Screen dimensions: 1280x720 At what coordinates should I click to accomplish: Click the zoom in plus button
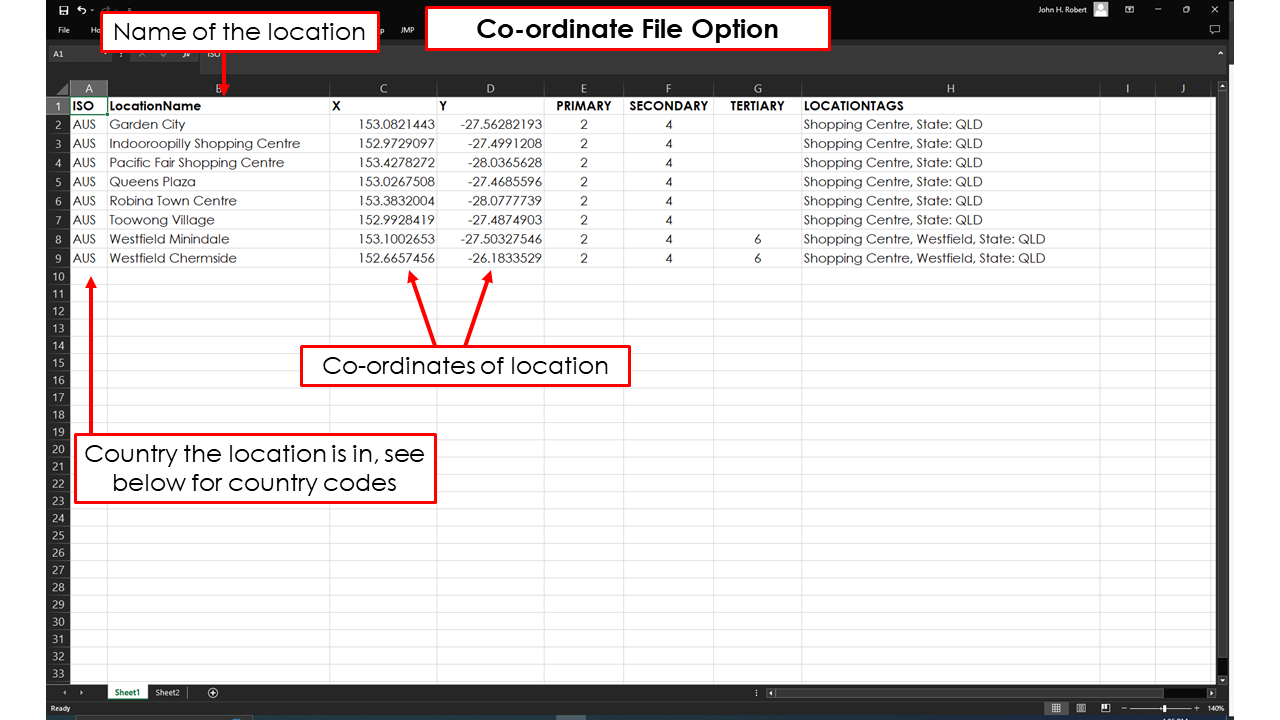[x=1197, y=708]
